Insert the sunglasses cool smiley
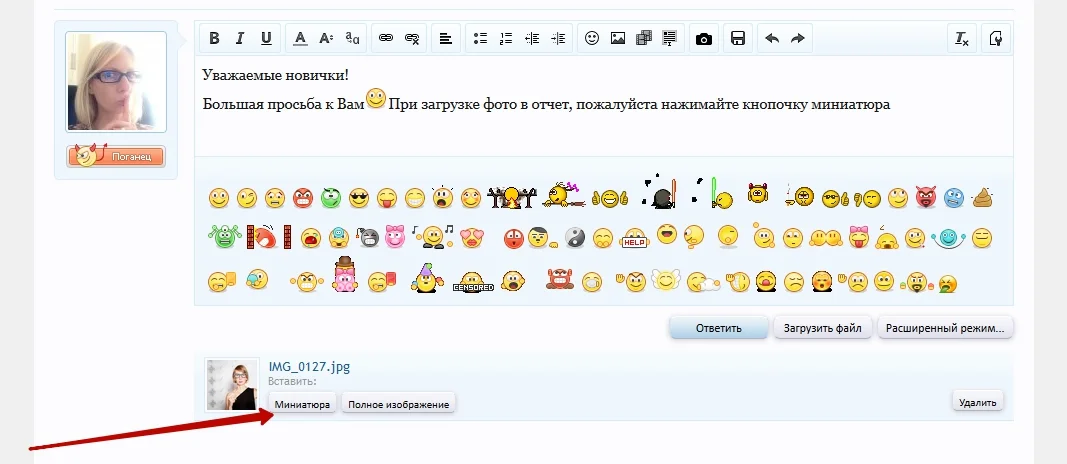 [x=359, y=198]
